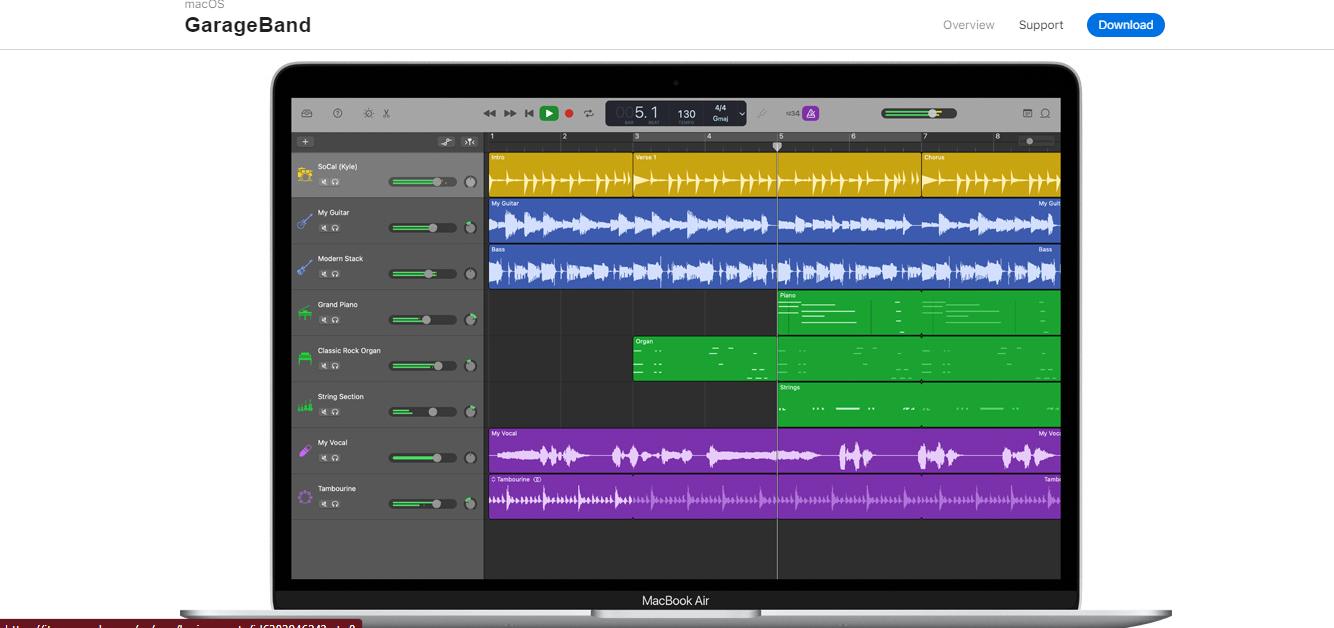Mute the Classic Rock Organ track
Viewport: 1334px width, 628px height.
pos(323,366)
